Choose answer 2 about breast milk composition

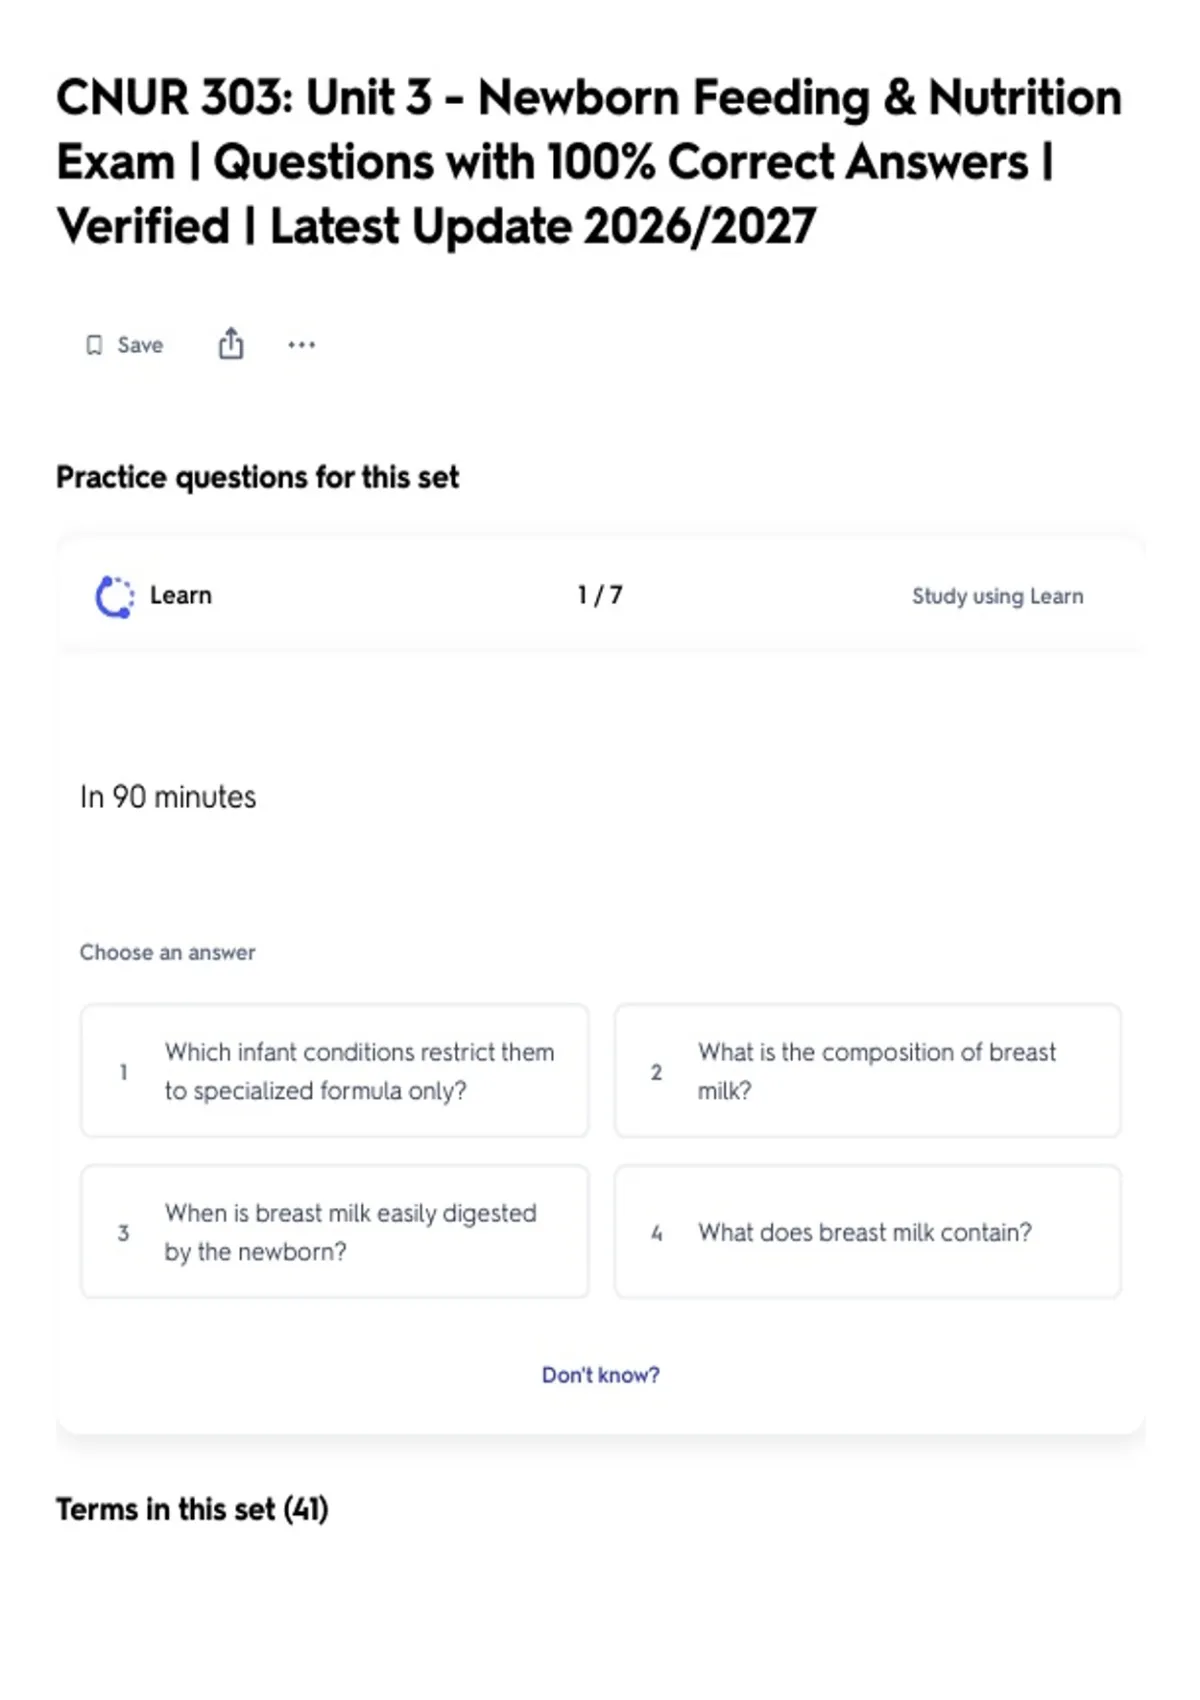pos(868,1071)
